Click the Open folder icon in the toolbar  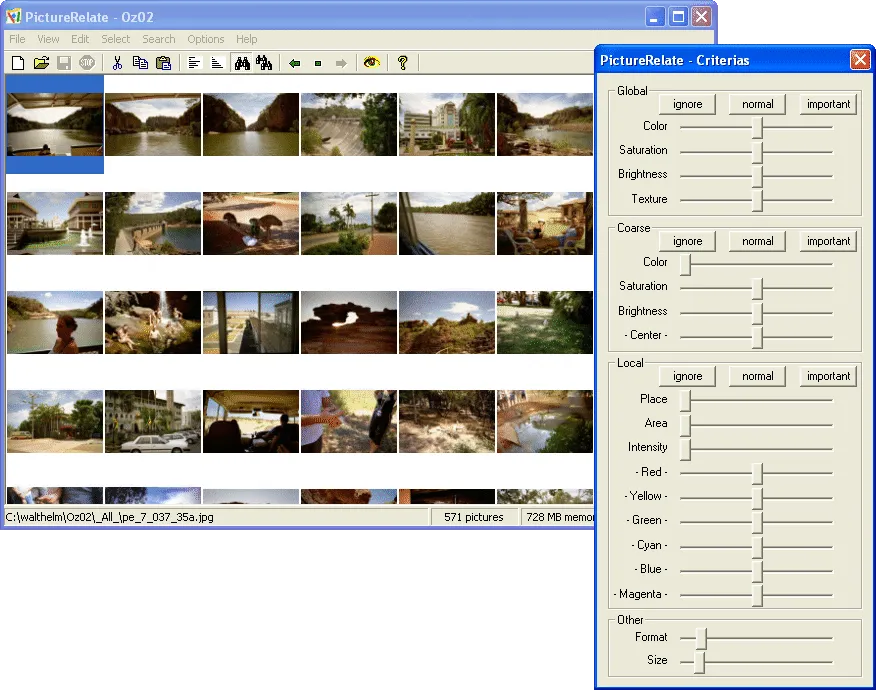[42, 62]
